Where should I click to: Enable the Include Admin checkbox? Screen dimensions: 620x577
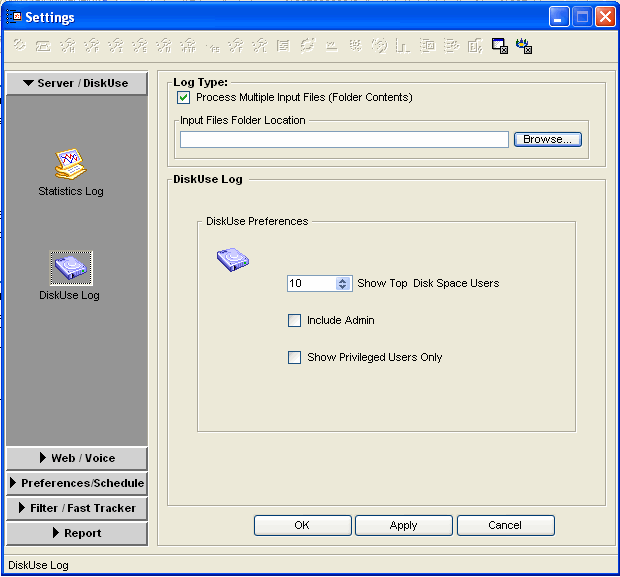295,321
